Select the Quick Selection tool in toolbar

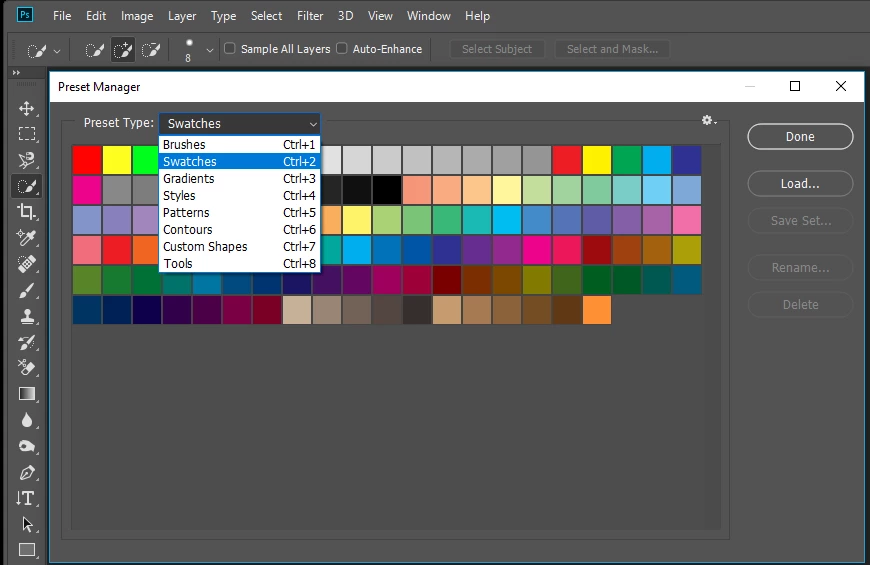(26, 186)
